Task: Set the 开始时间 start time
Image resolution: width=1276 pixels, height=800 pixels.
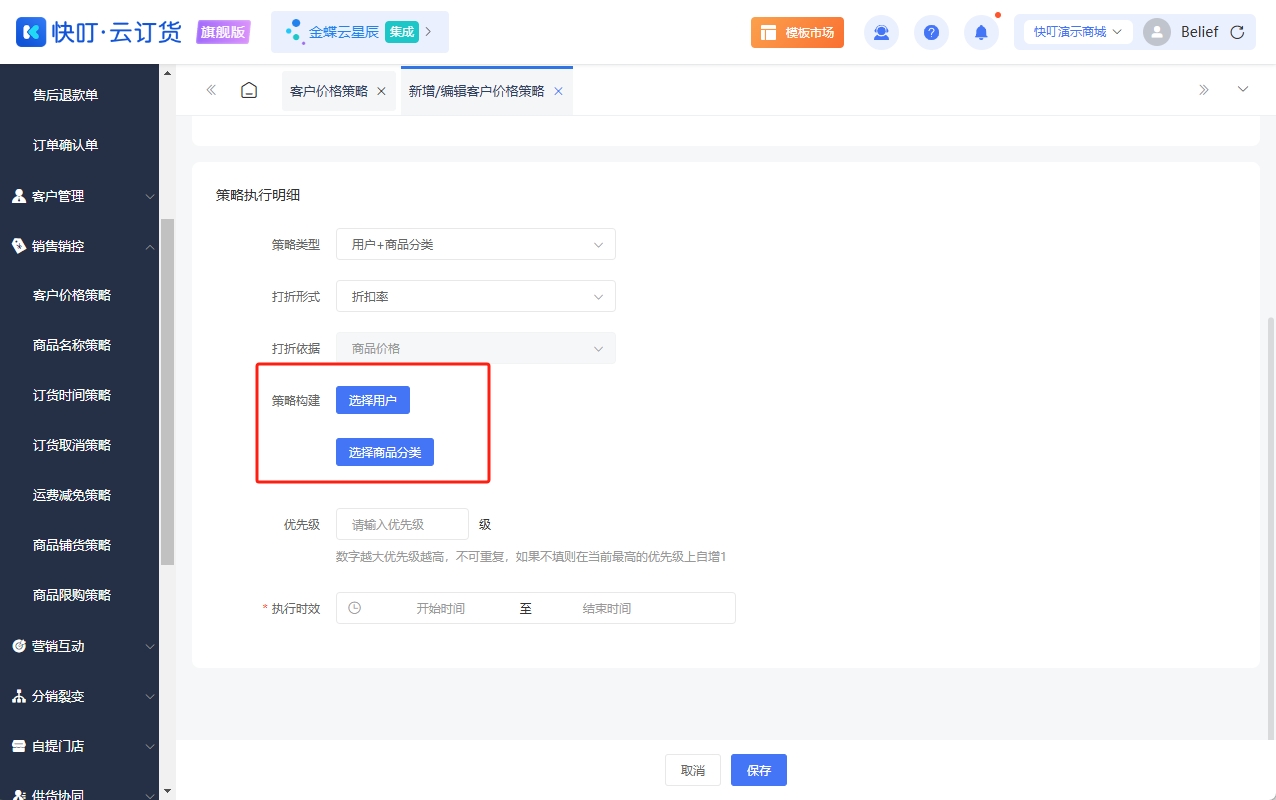Action: [441, 608]
